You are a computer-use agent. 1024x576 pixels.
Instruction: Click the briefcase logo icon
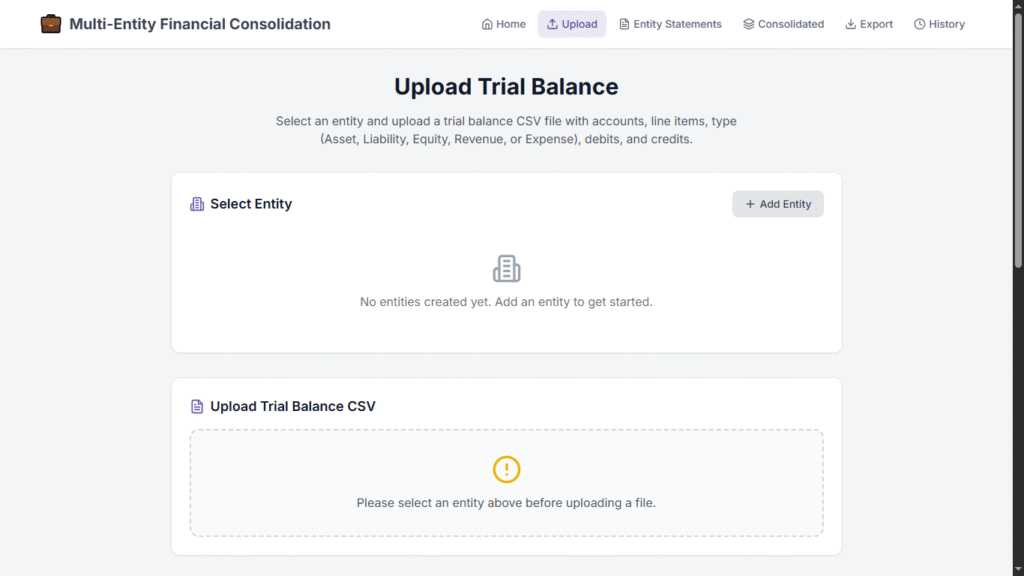pyautogui.click(x=50, y=24)
